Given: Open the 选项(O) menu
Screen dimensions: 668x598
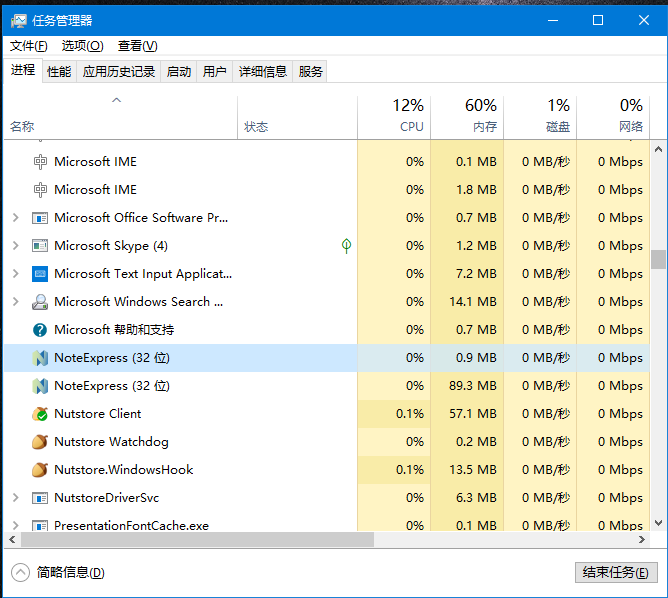Looking at the screenshot, I should click(82, 46).
